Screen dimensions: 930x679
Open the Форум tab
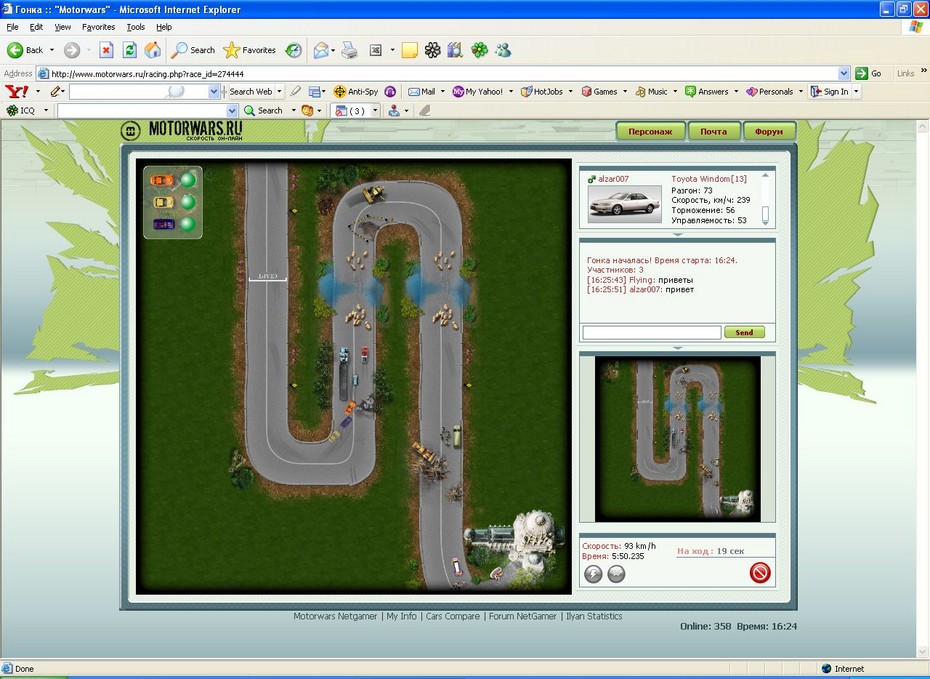(x=769, y=131)
